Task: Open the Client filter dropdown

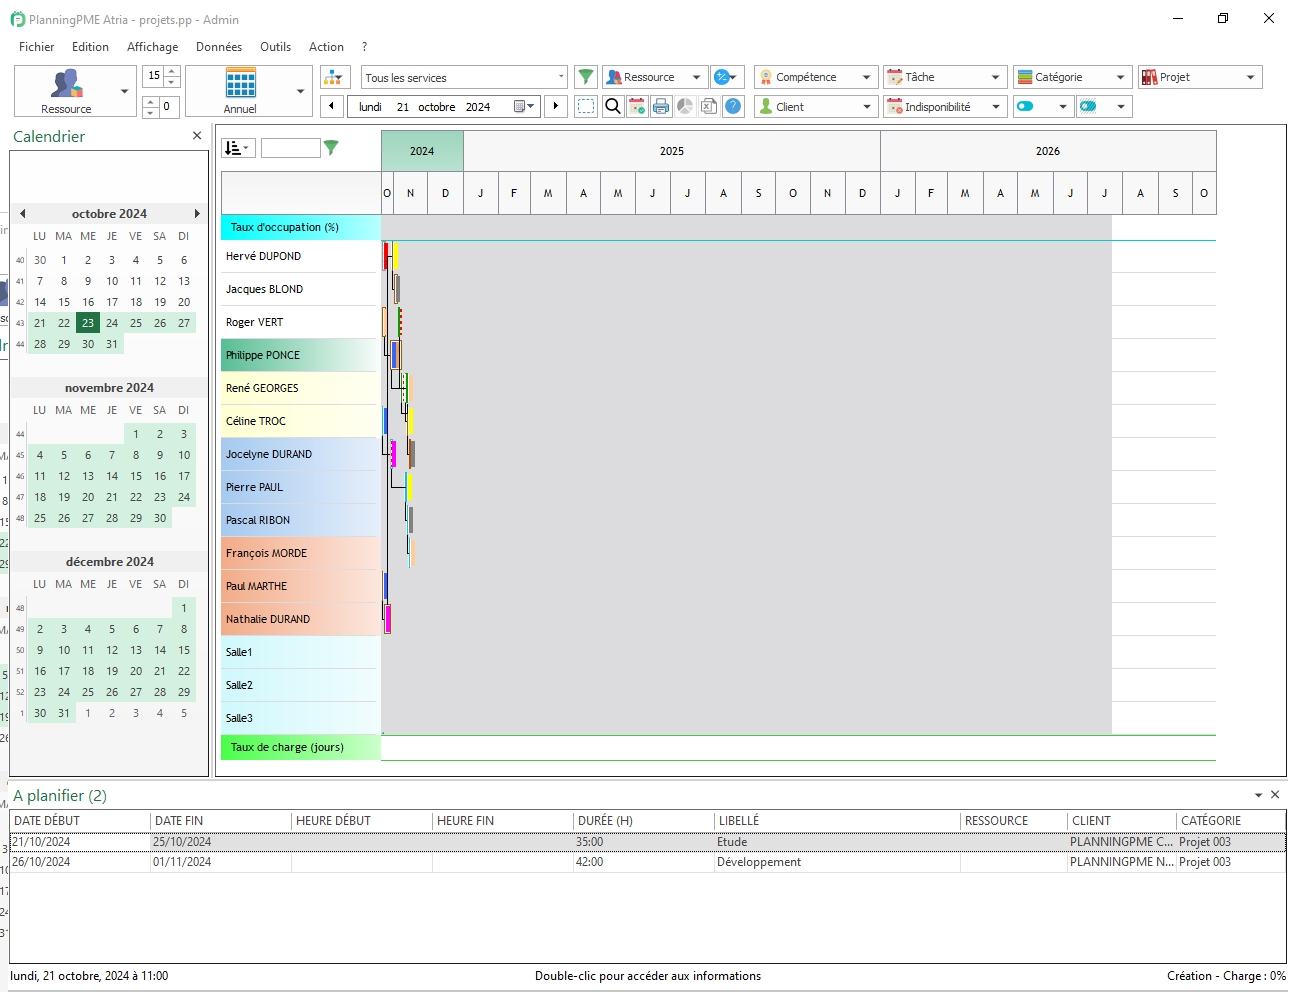Action: 867,106
